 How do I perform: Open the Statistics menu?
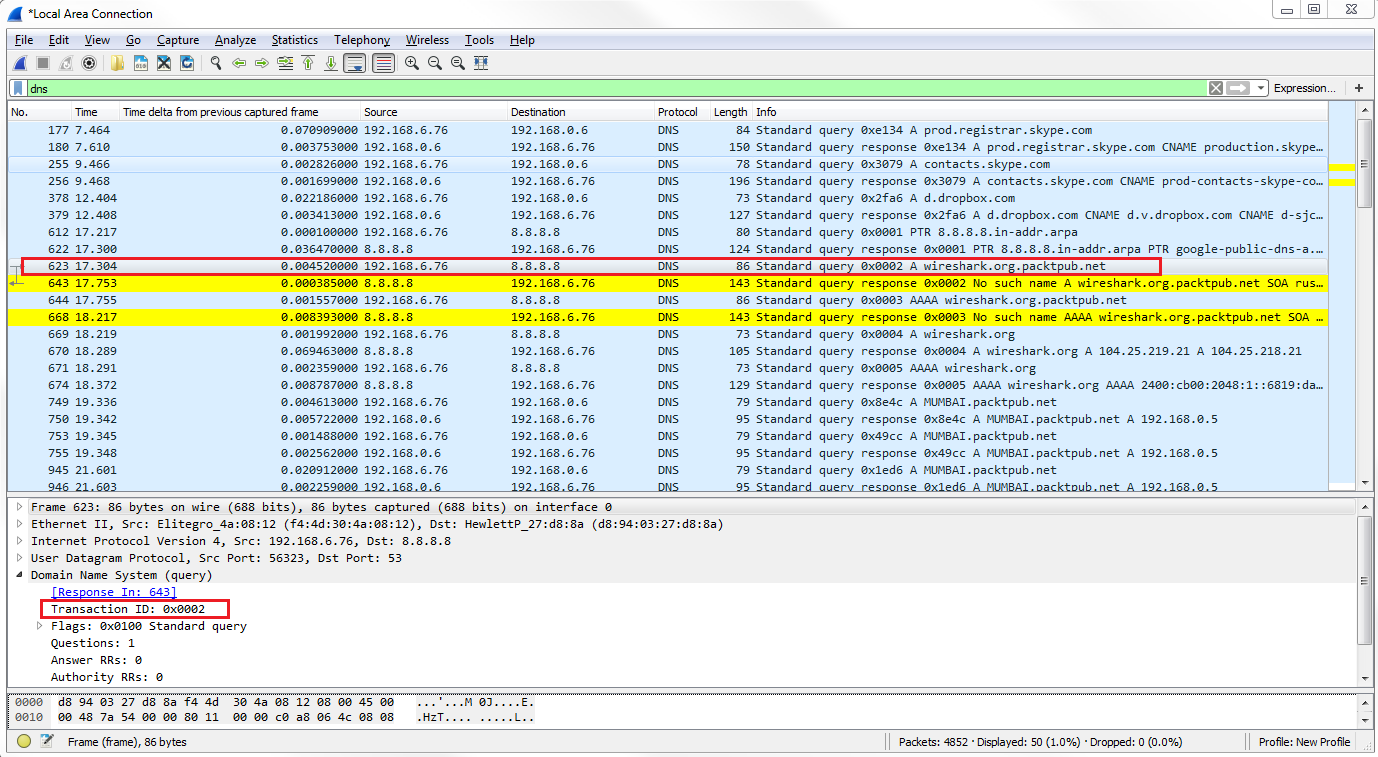click(294, 40)
